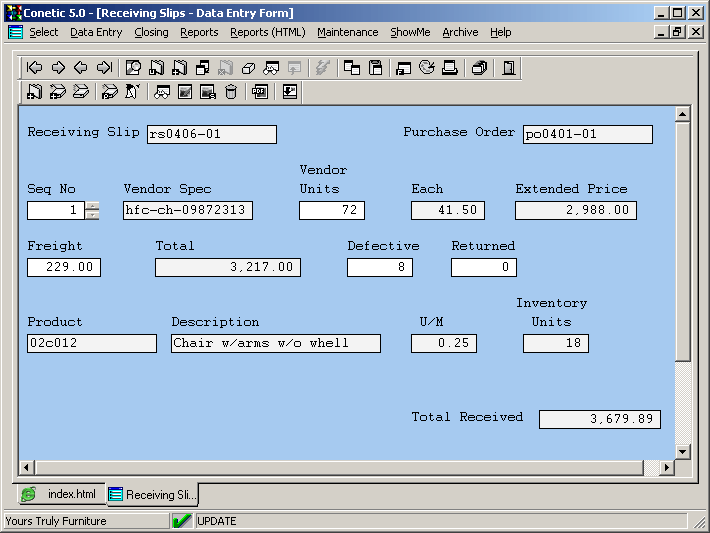Decrease Seq No with down stepper arrow
The width and height of the screenshot is (710, 533).
(92, 215)
